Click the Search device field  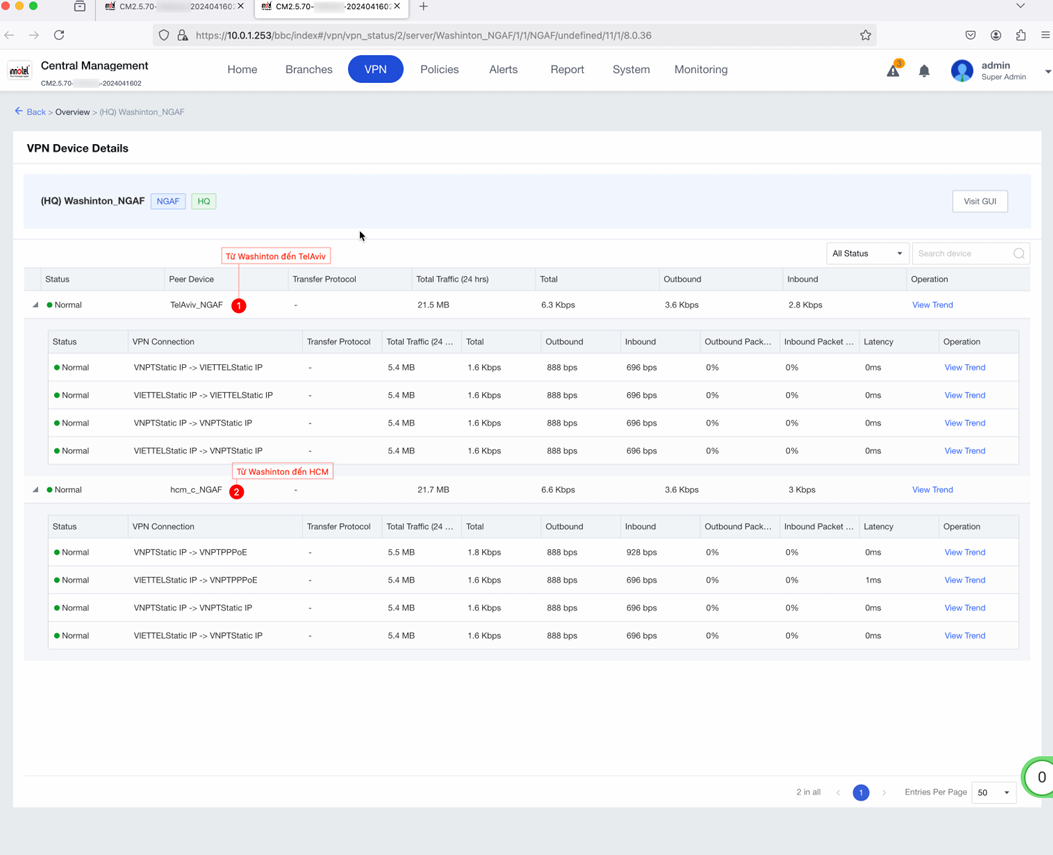coord(963,253)
